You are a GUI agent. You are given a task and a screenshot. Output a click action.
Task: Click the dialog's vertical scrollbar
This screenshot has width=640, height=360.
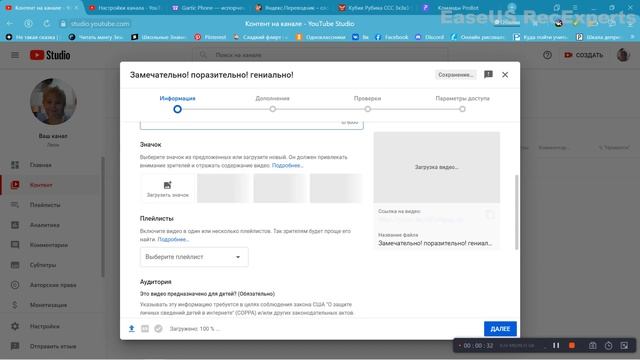(x=516, y=212)
